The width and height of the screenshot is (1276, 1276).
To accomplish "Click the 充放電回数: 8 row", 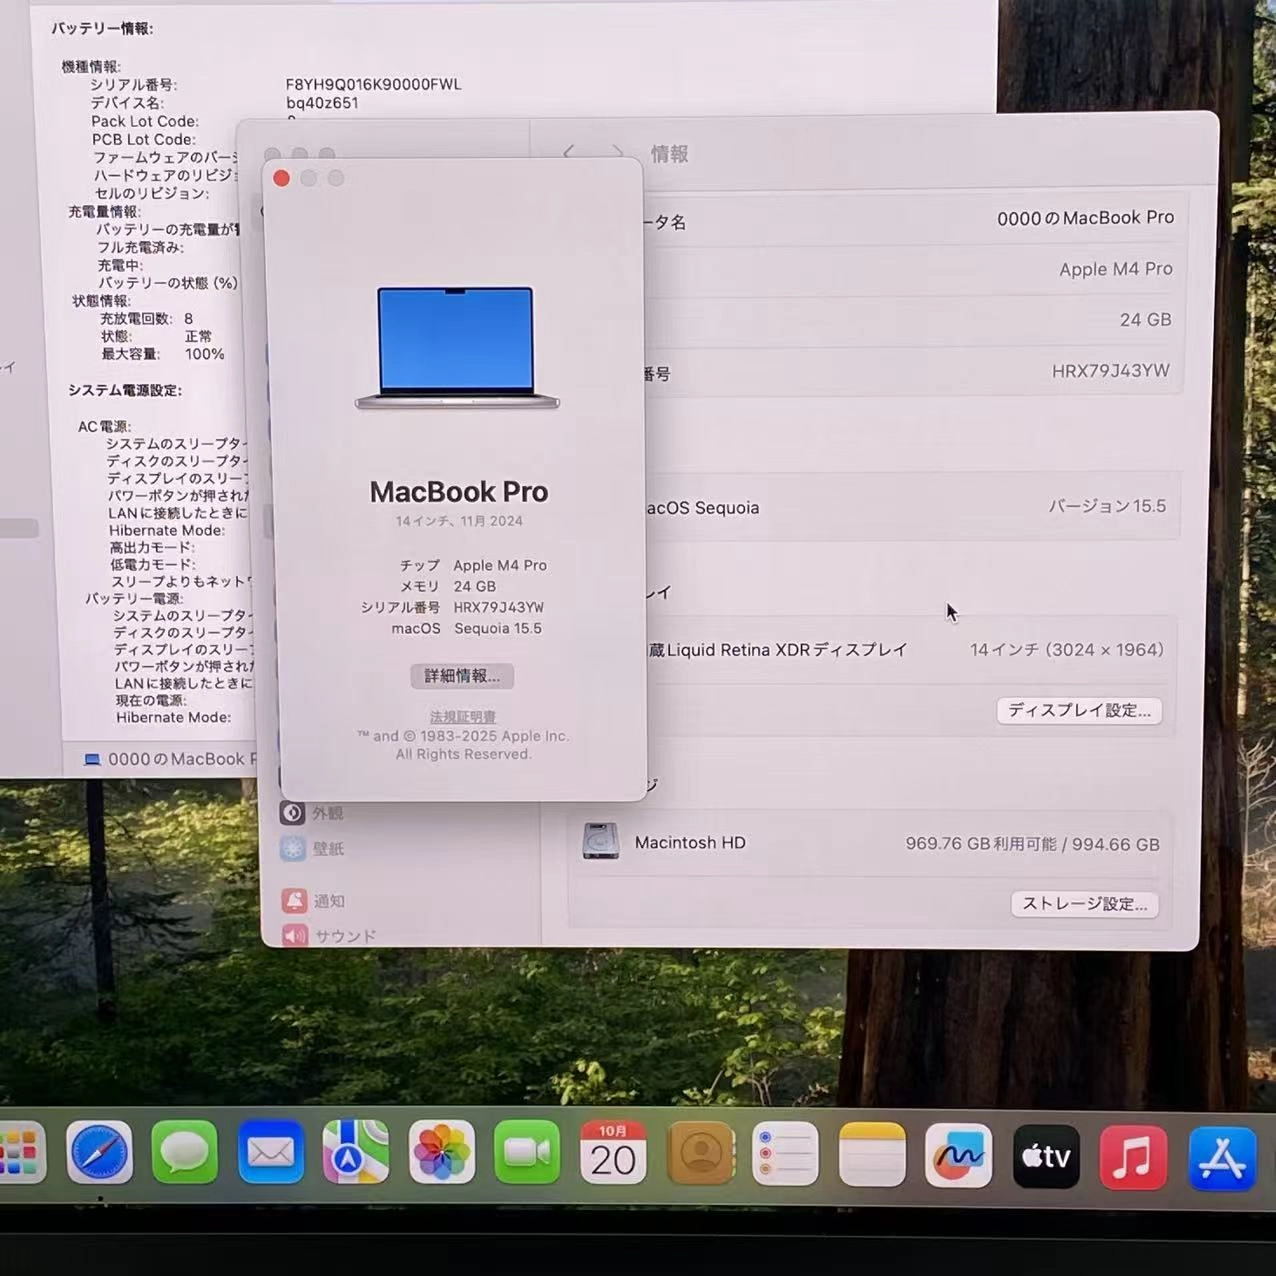I will point(146,318).
